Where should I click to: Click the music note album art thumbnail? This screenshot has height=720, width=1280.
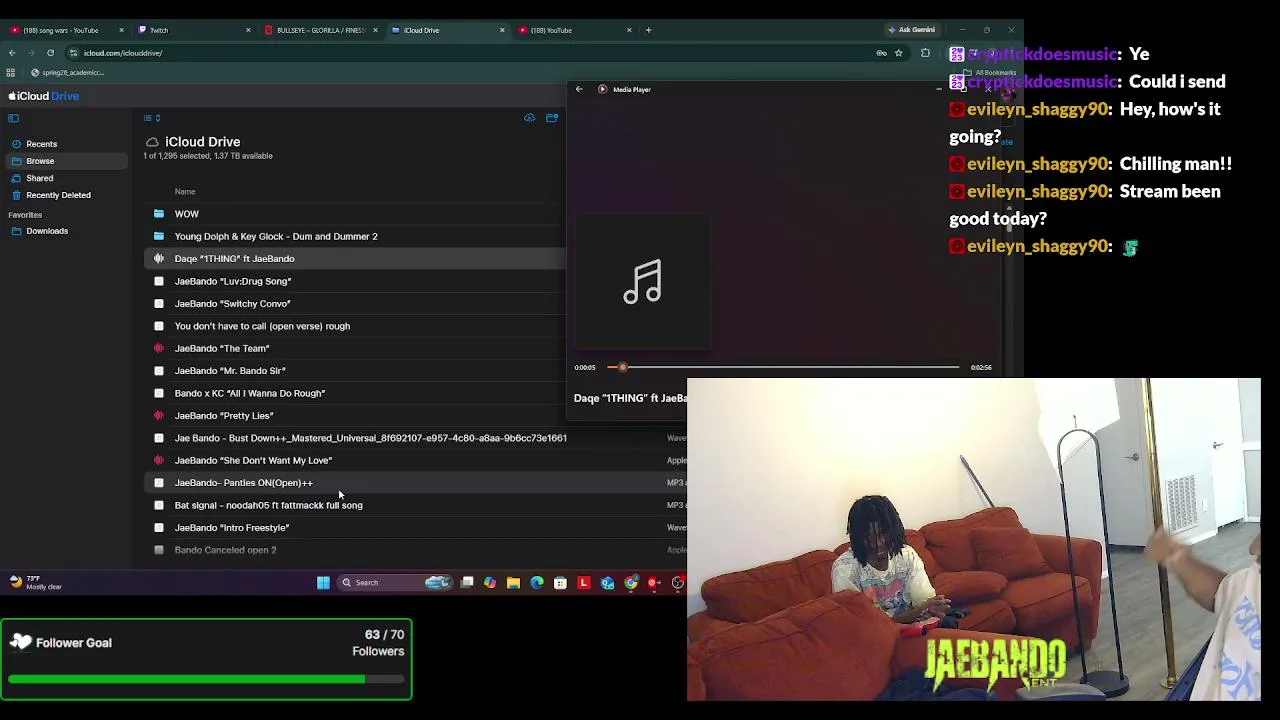tap(643, 282)
